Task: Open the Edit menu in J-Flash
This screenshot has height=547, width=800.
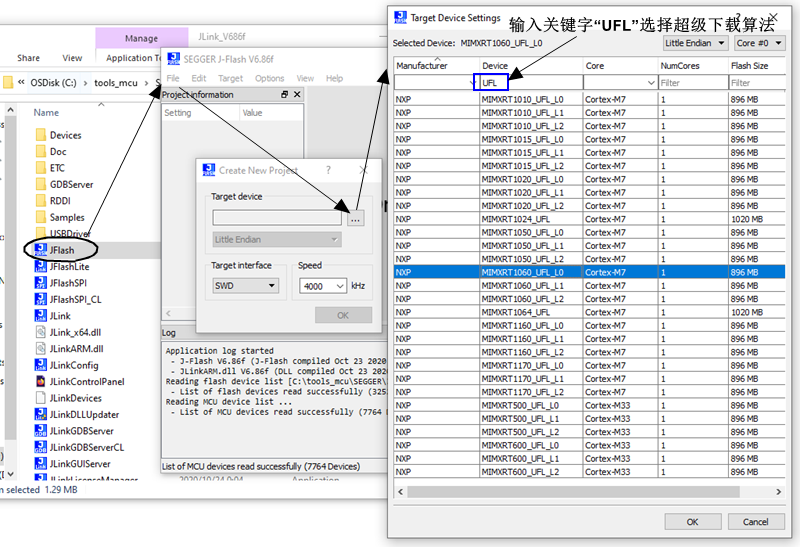Action: click(198, 78)
